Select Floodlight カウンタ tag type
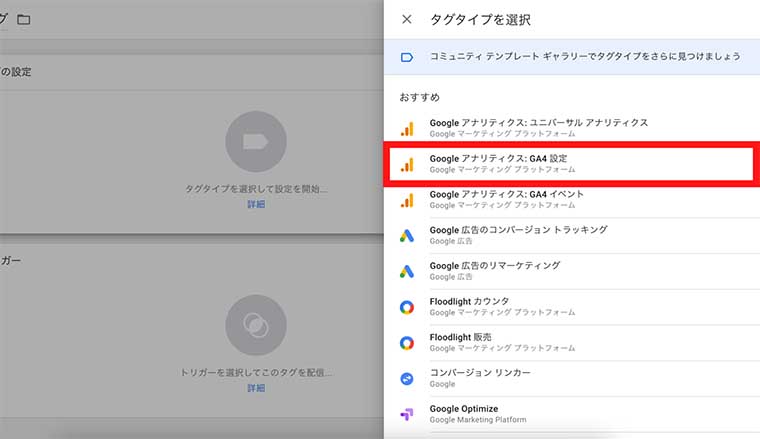The image size is (760, 439). [x=572, y=307]
